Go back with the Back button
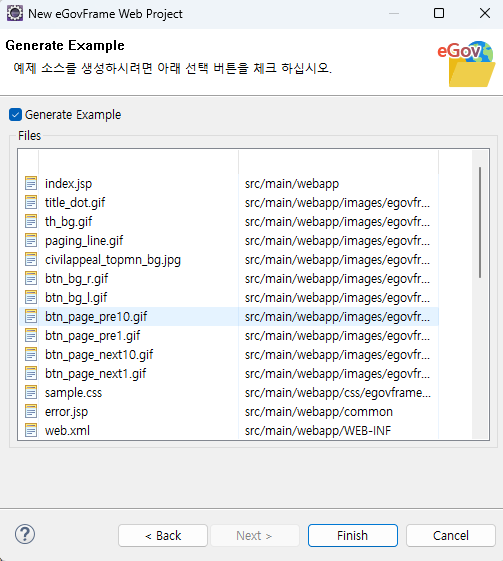This screenshot has height=561, width=503. click(163, 536)
